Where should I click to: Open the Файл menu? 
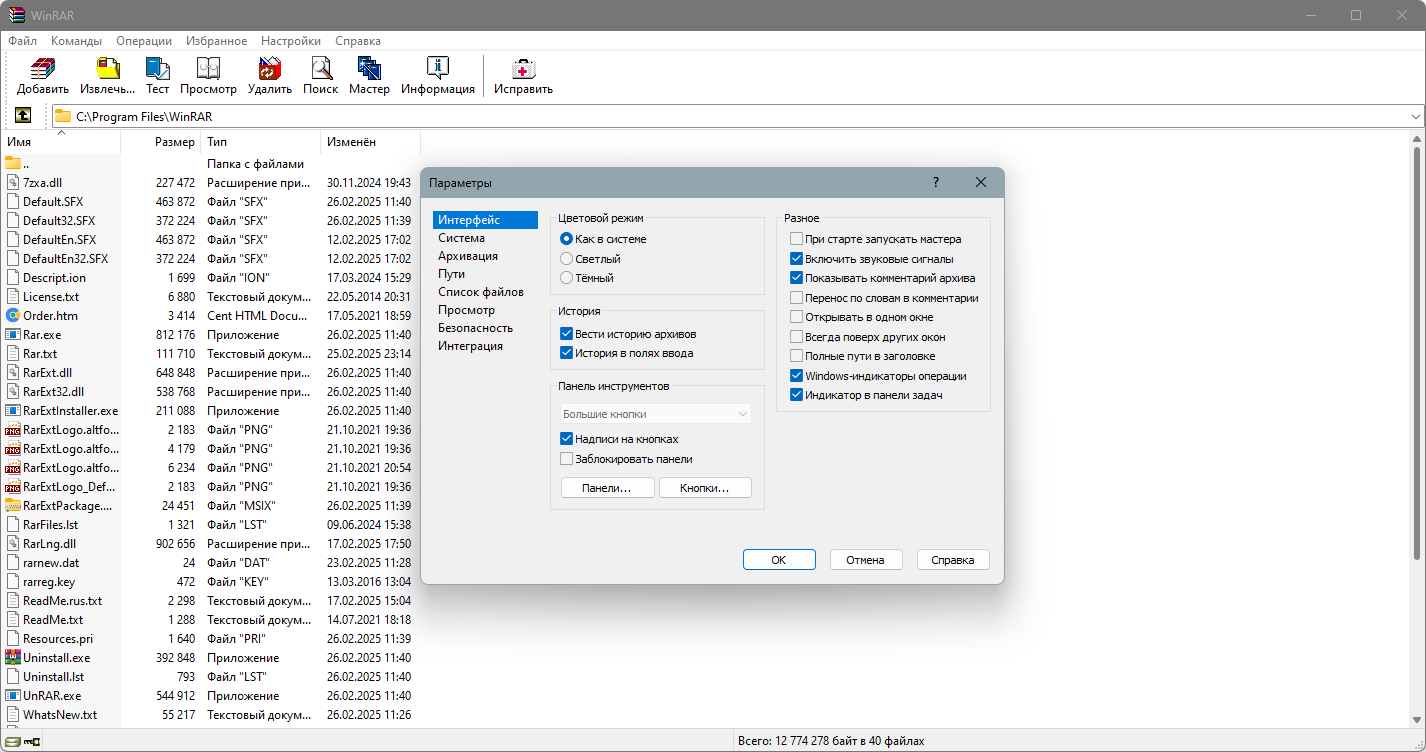pos(22,41)
